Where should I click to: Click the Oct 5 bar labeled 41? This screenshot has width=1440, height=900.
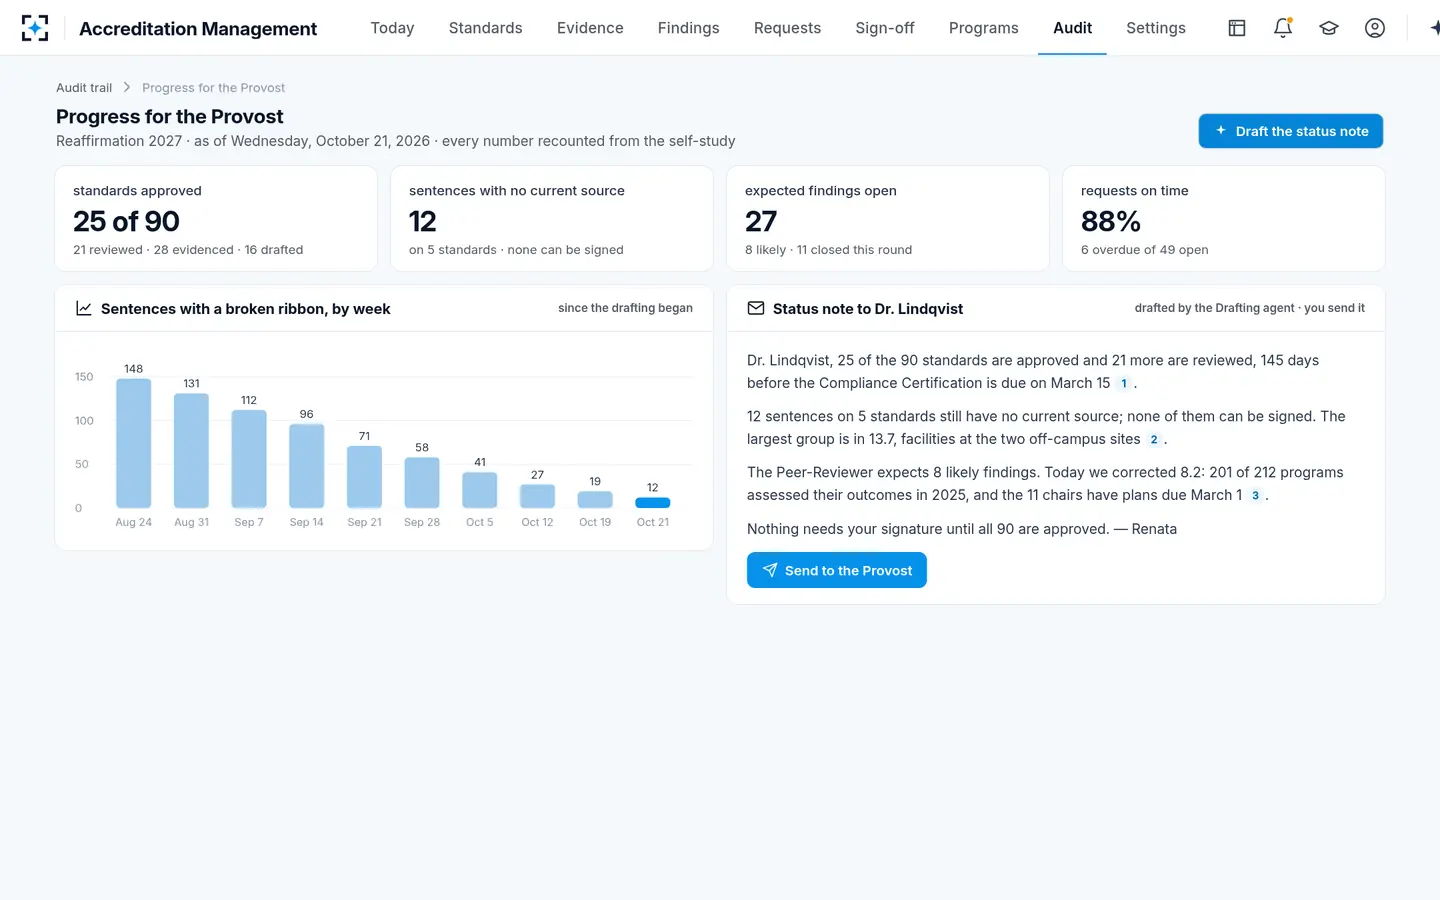pos(480,490)
